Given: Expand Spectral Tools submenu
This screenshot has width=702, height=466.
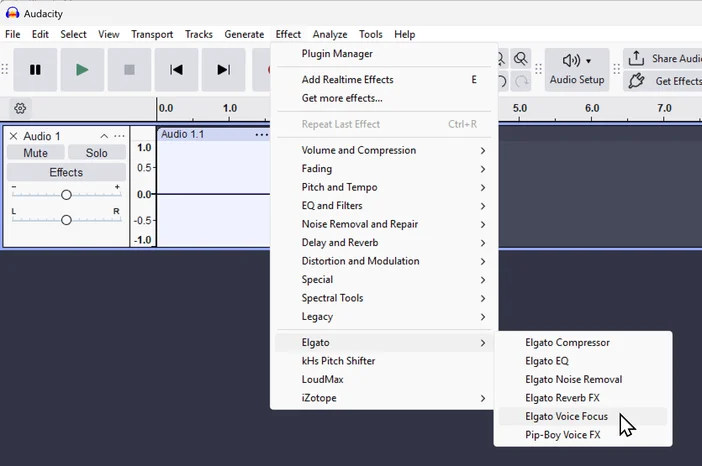Looking at the screenshot, I should 384,298.
